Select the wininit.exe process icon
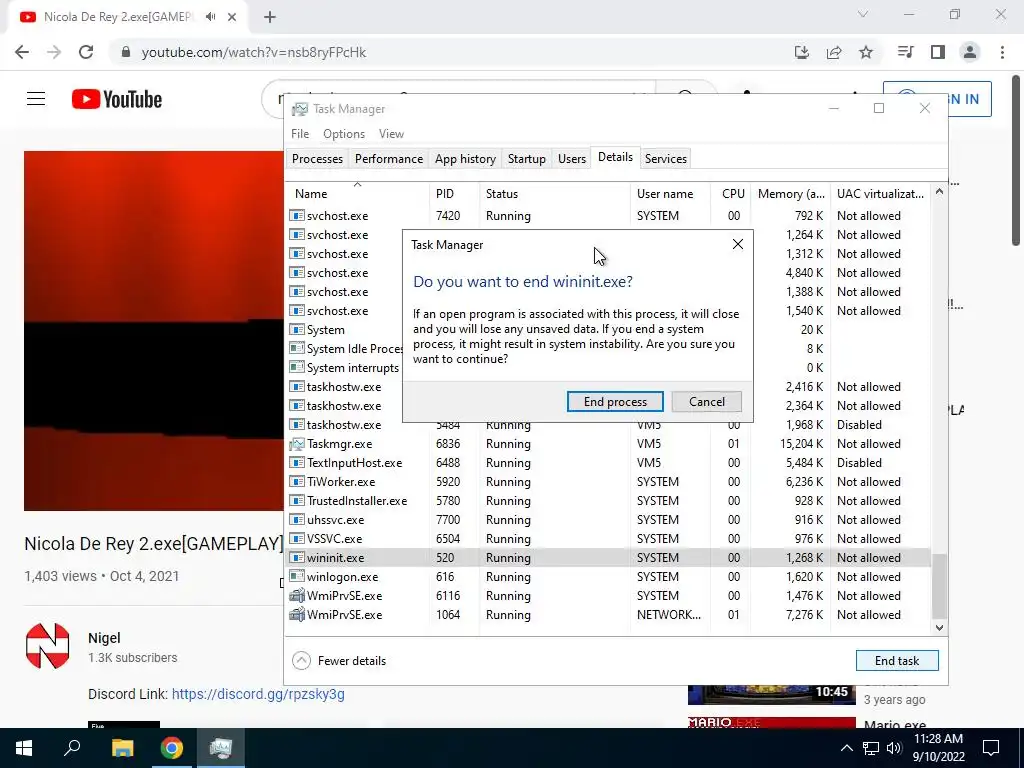Screen dimensions: 1024x768 [297, 558]
